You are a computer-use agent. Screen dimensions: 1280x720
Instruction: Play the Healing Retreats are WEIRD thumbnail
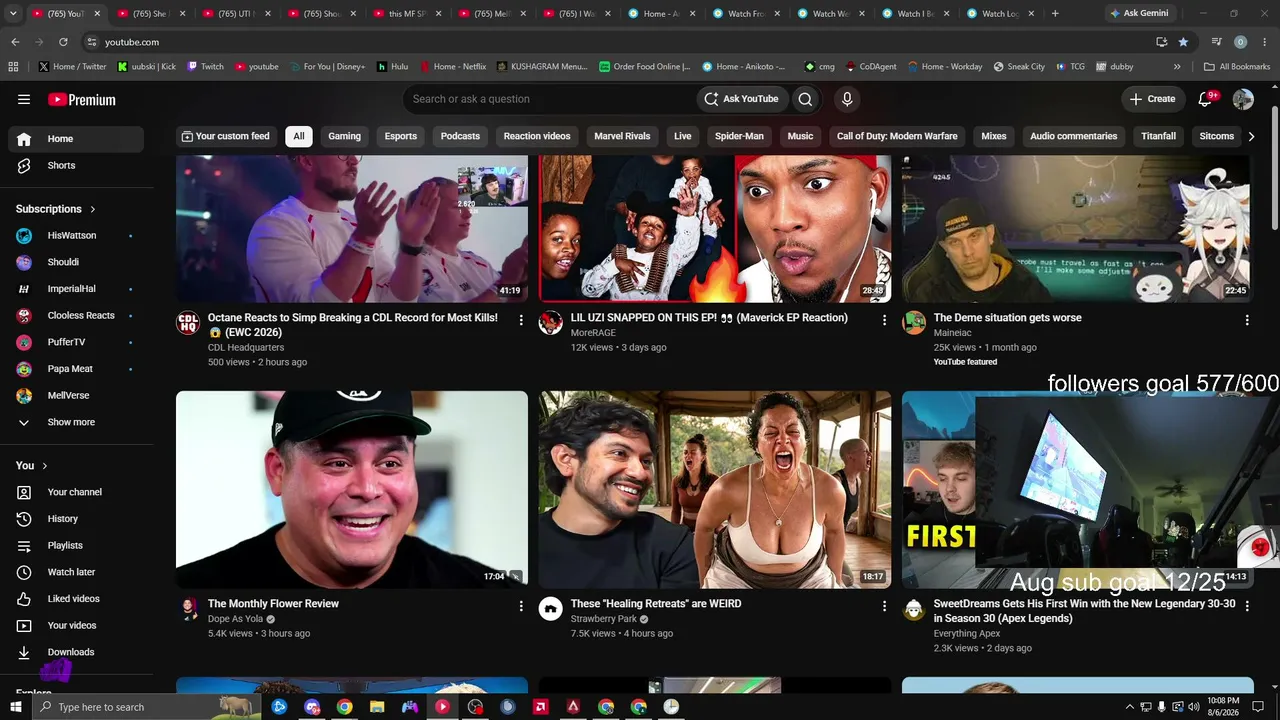[715, 489]
